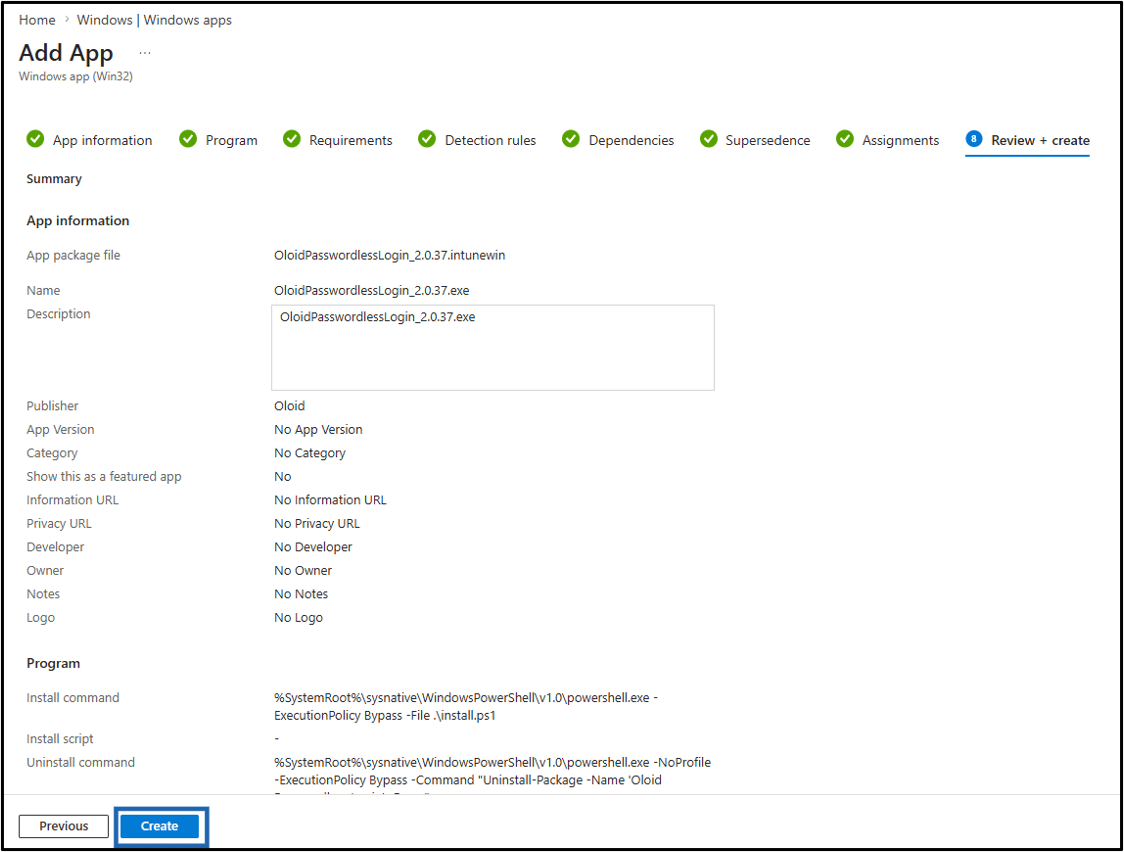1124x852 pixels.
Task: Click the Show this as a featured app label
Action: pyautogui.click(x=104, y=477)
